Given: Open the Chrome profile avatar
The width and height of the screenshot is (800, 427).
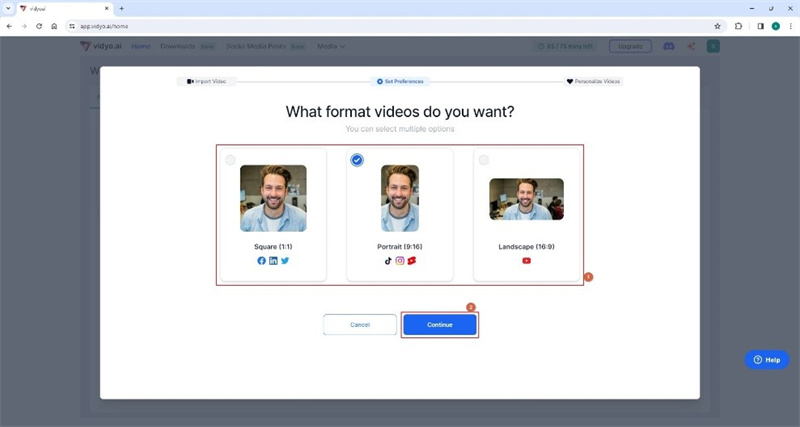Looking at the screenshot, I should 776,26.
